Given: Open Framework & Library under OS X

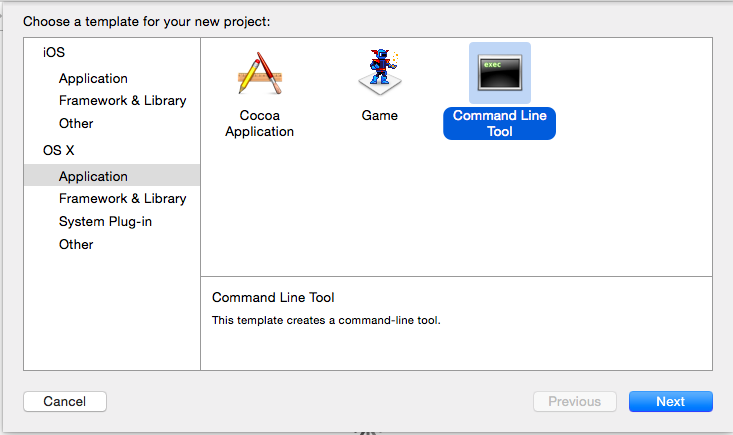Looking at the screenshot, I should click(122, 199).
